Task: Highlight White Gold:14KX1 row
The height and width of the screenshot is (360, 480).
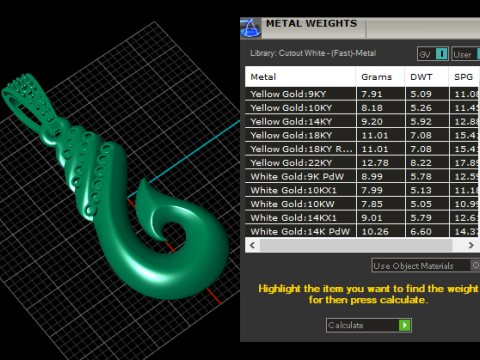Action: point(362,218)
